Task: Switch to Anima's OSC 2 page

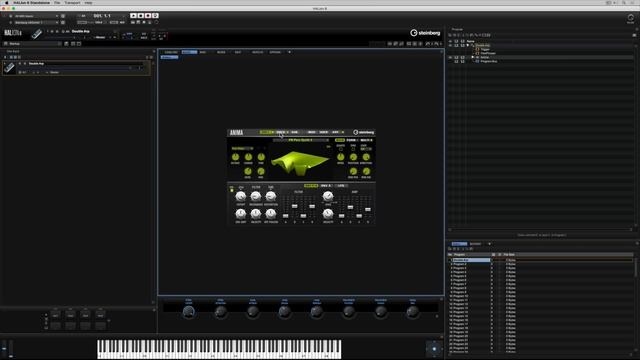Action: point(280,132)
